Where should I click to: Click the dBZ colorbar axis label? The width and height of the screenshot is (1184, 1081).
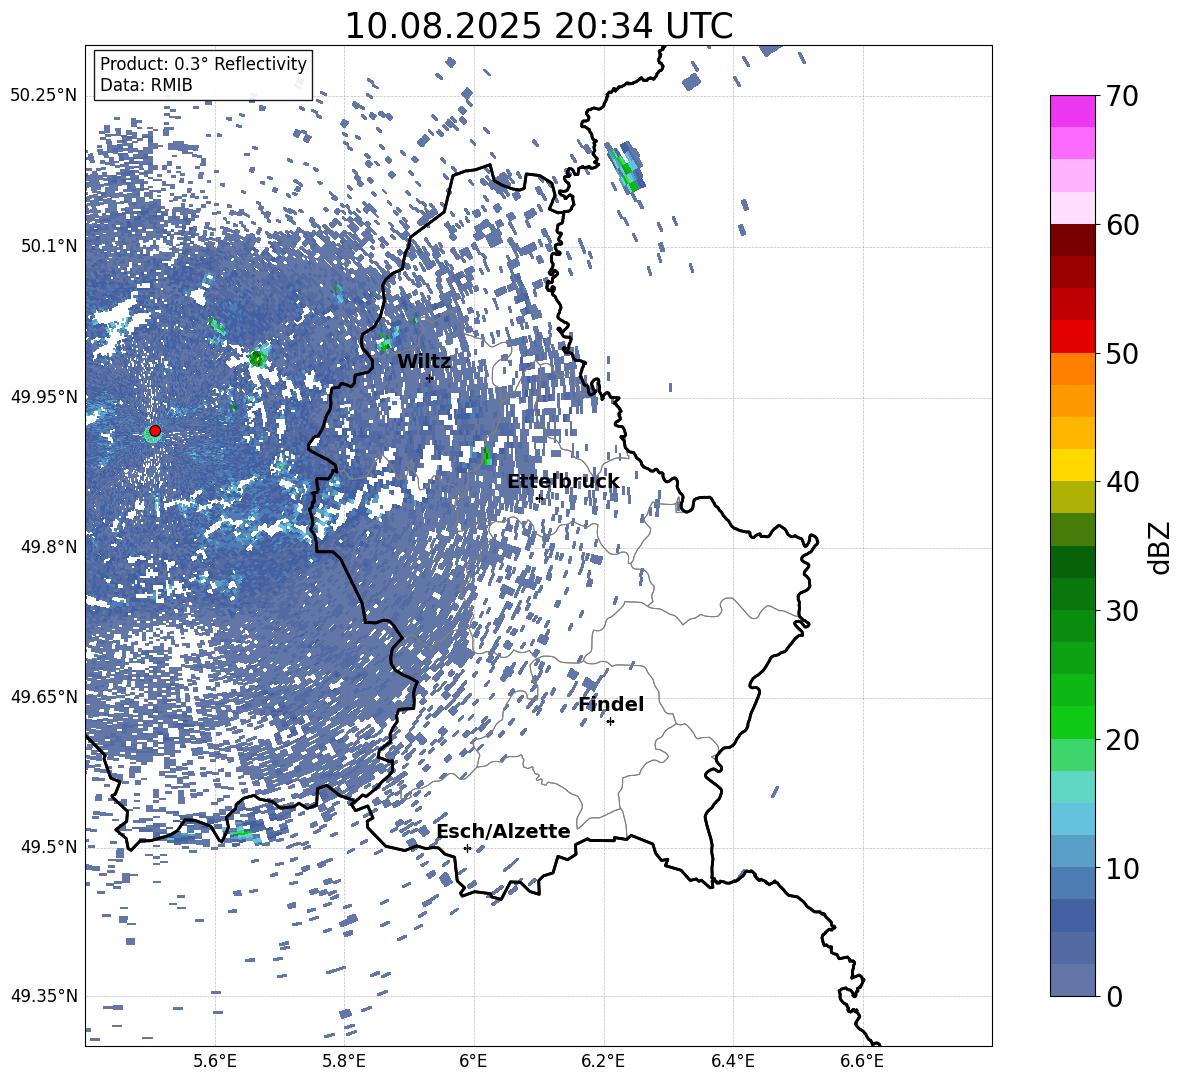1161,547
